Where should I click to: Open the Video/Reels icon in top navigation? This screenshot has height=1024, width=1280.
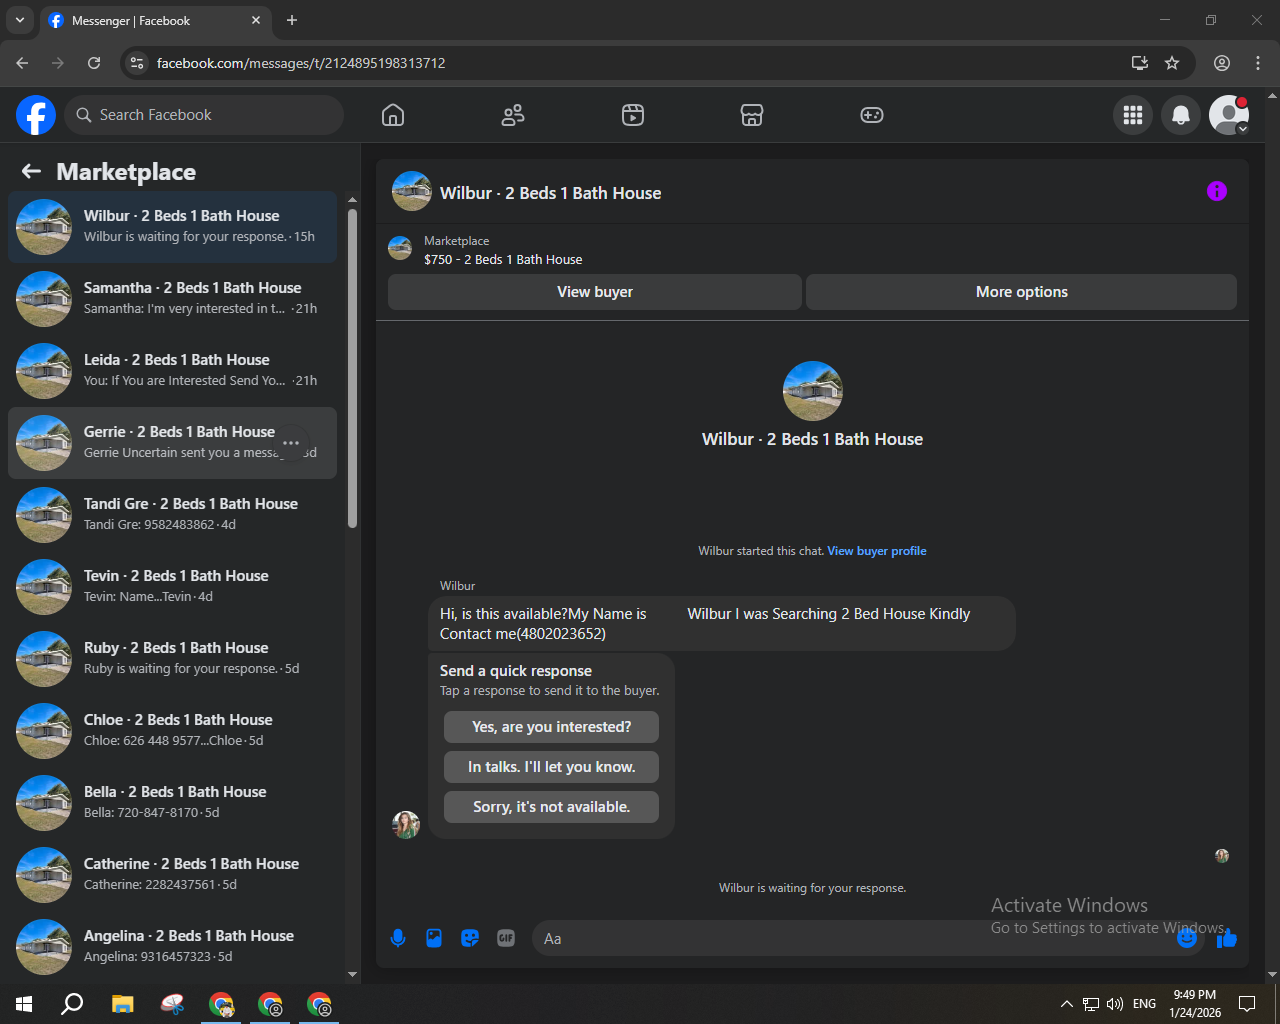click(x=633, y=115)
